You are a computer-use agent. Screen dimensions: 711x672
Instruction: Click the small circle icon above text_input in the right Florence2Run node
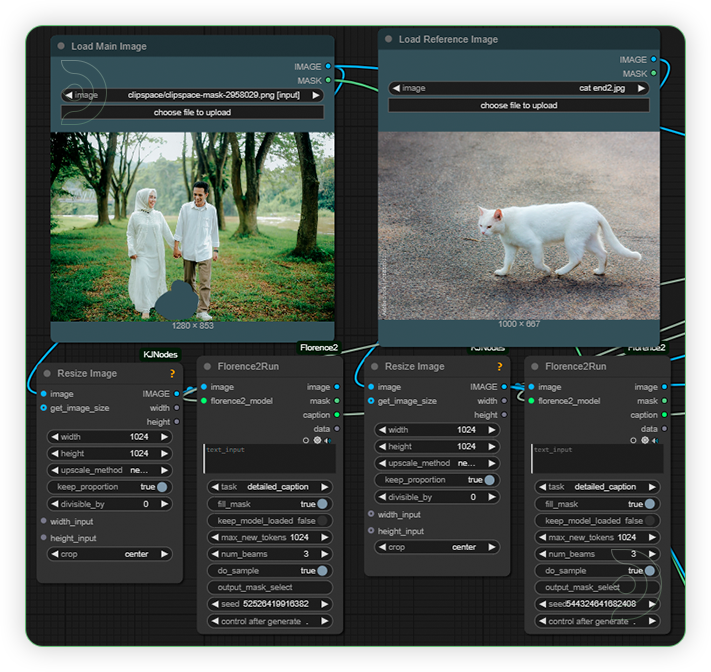tap(633, 440)
